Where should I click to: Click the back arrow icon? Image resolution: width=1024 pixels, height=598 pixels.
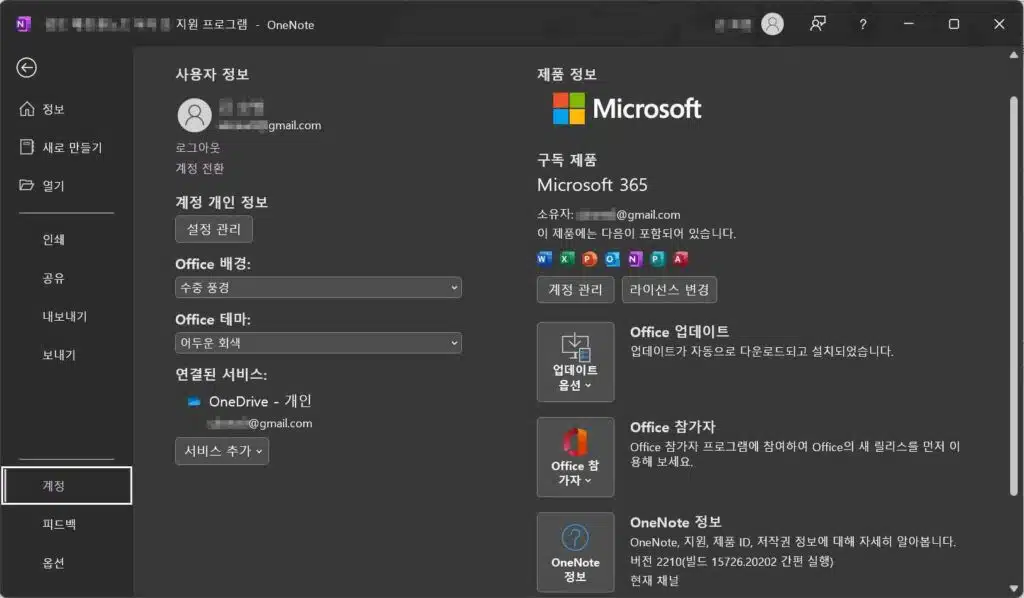pos(27,68)
